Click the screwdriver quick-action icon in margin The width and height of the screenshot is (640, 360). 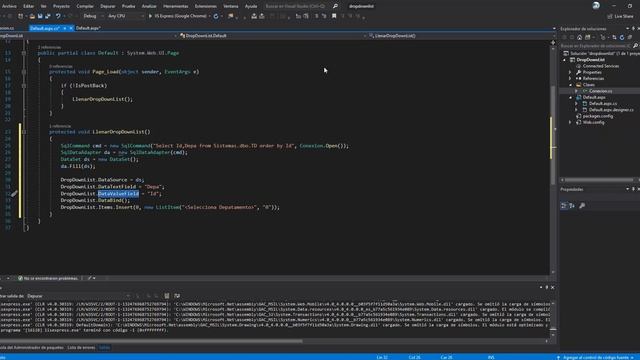click(14, 193)
